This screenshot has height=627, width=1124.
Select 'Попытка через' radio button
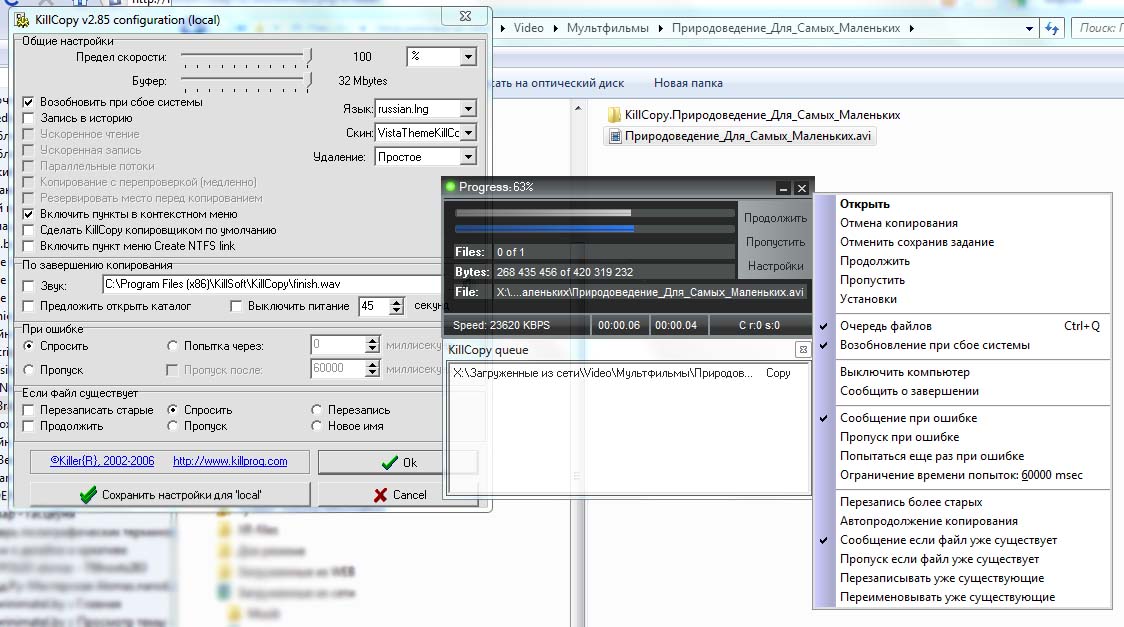click(172, 345)
